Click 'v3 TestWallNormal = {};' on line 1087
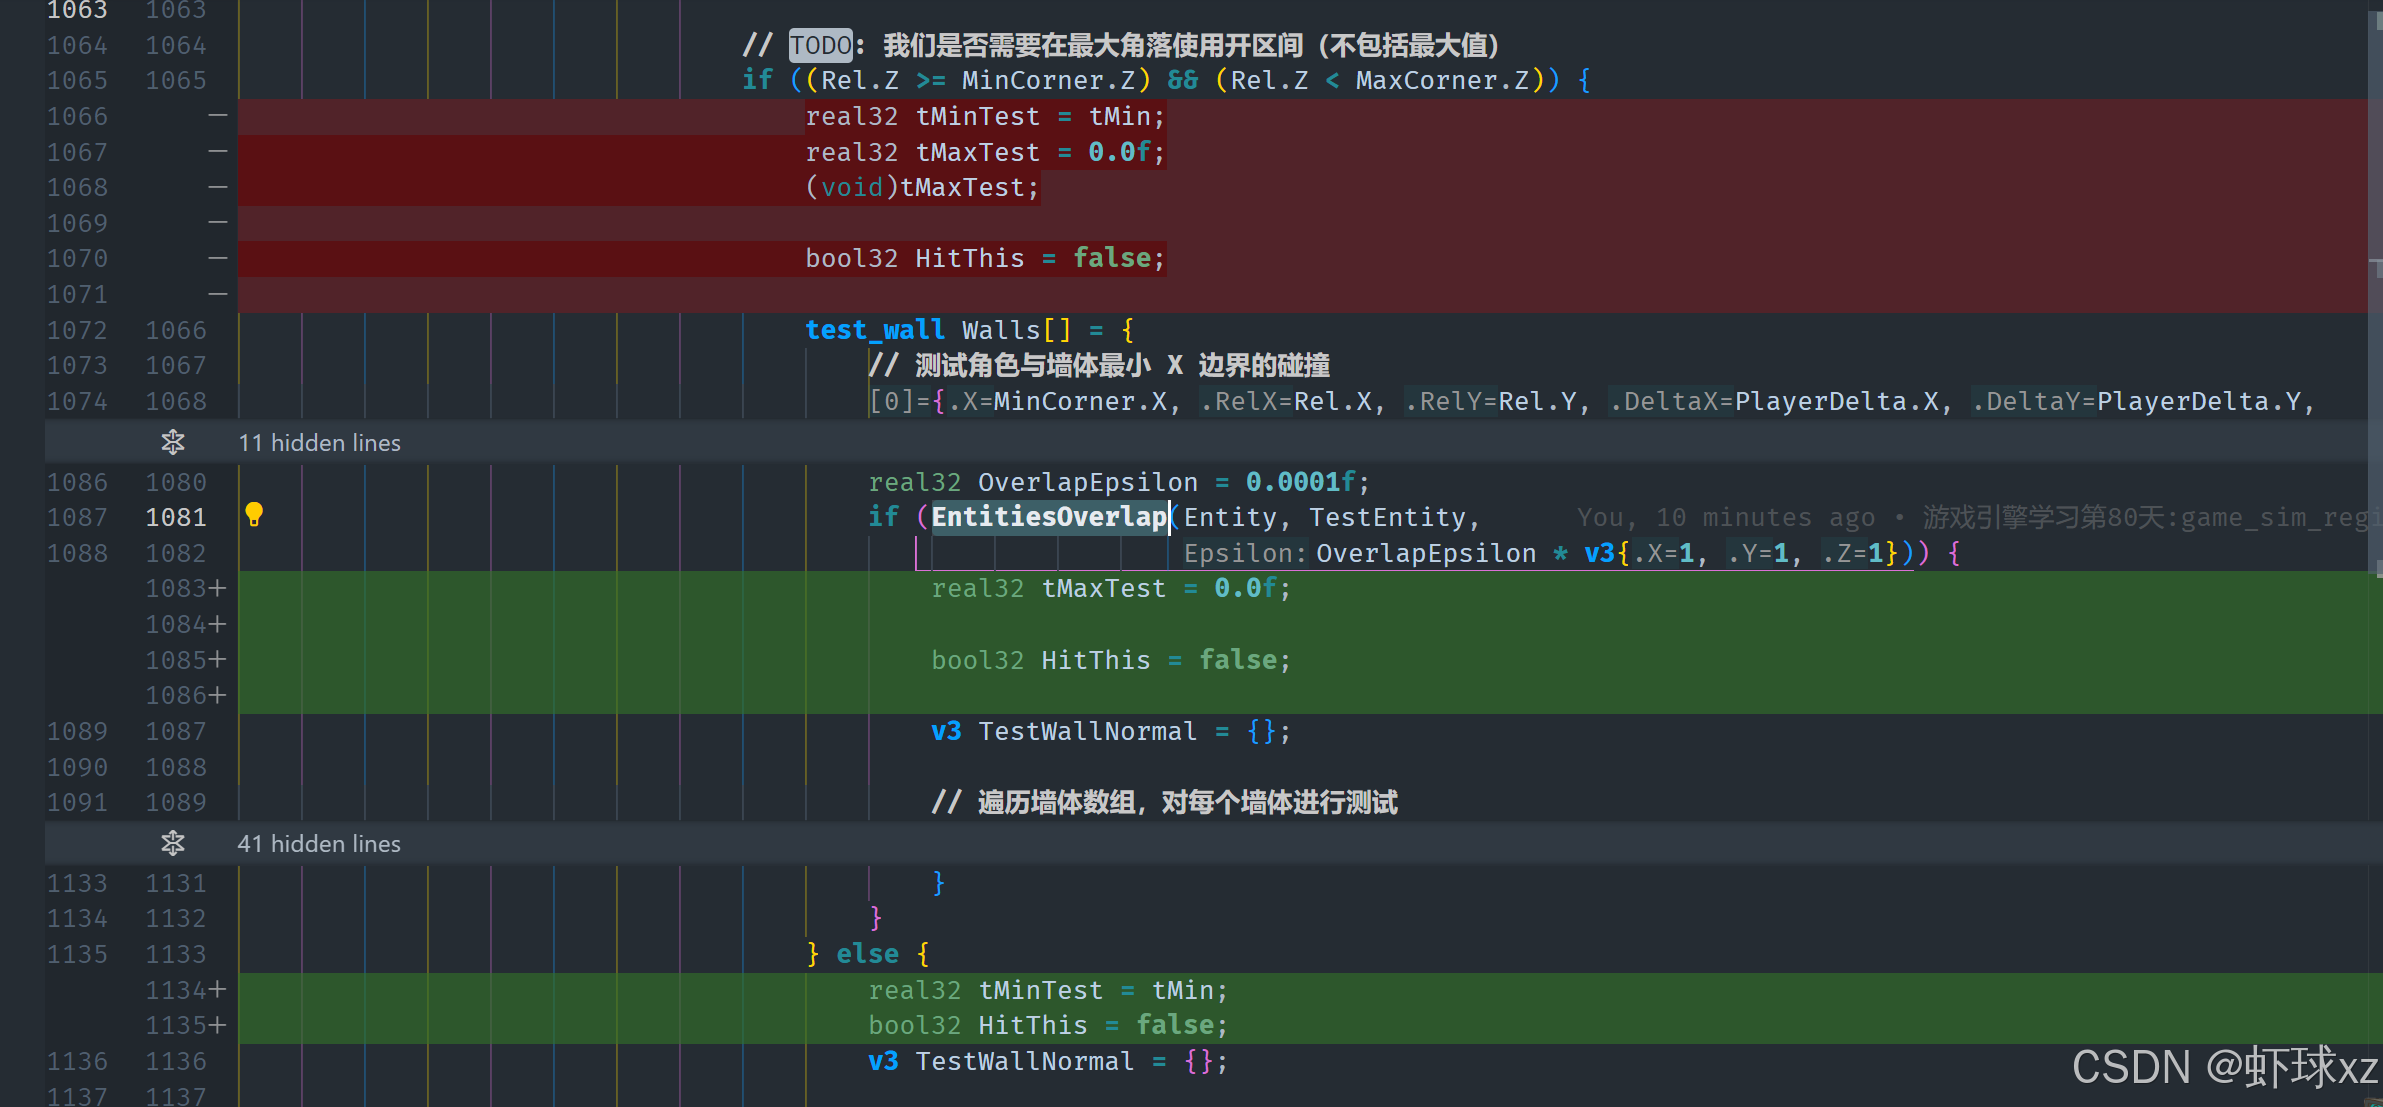Screen dimensions: 2383x1107 [x=1111, y=731]
